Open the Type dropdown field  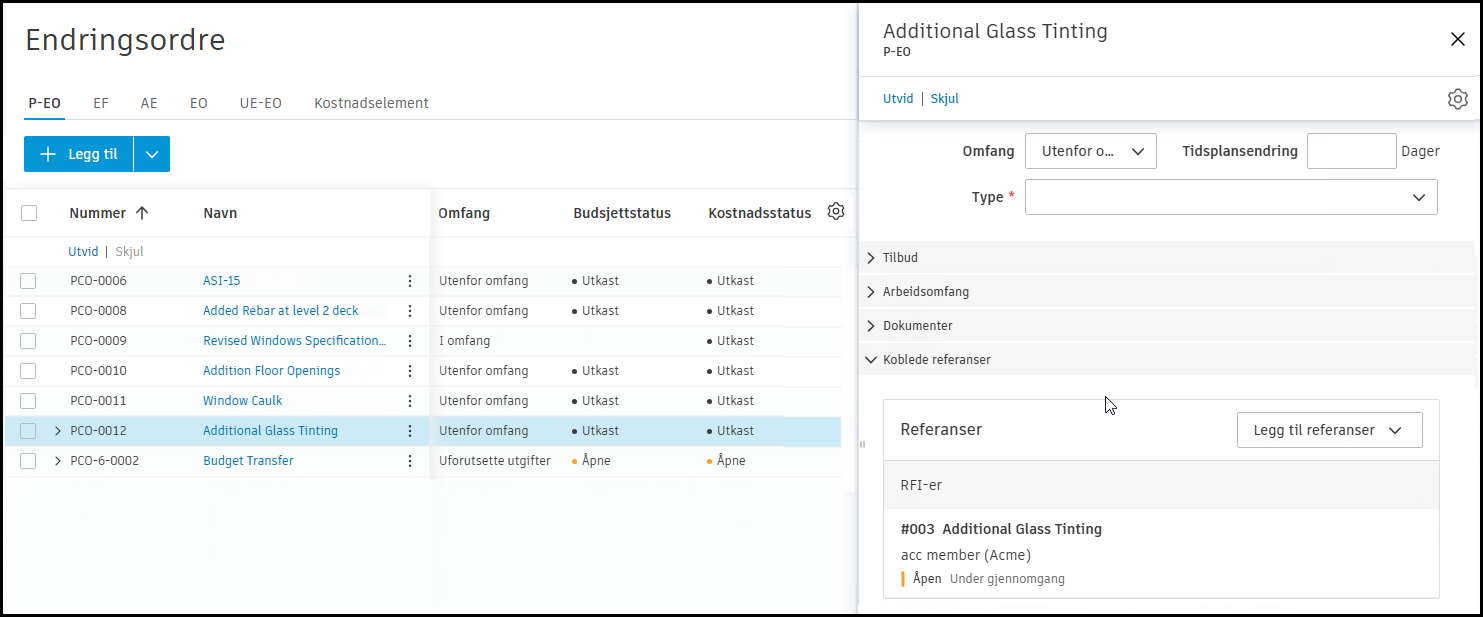1231,197
